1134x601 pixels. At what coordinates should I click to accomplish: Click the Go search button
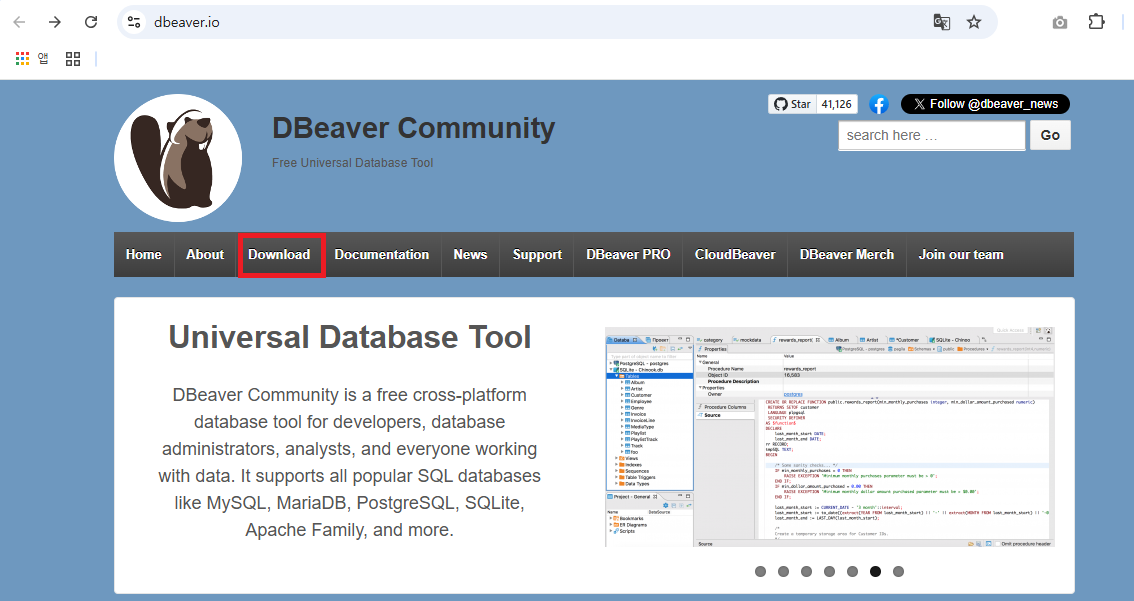click(1050, 135)
